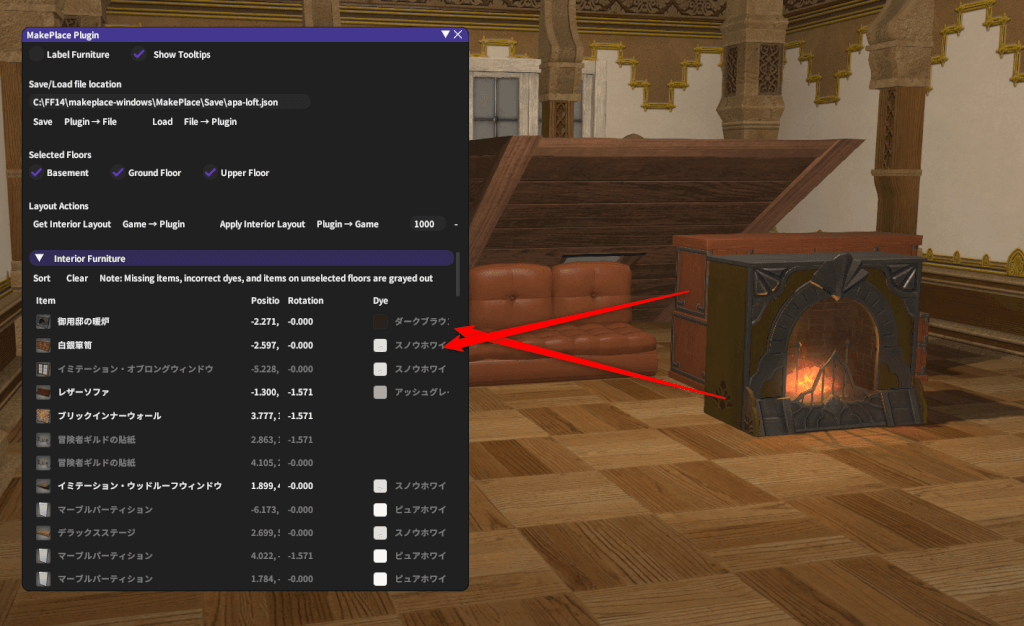Close the MakePlace Plugin window

(x=458, y=35)
